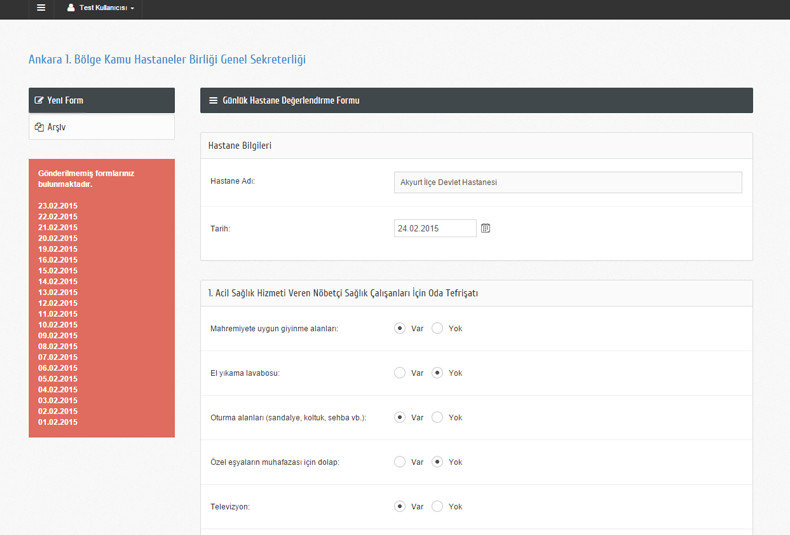Open unsent form dated 14.02.2015
The image size is (790, 535).
58,282
